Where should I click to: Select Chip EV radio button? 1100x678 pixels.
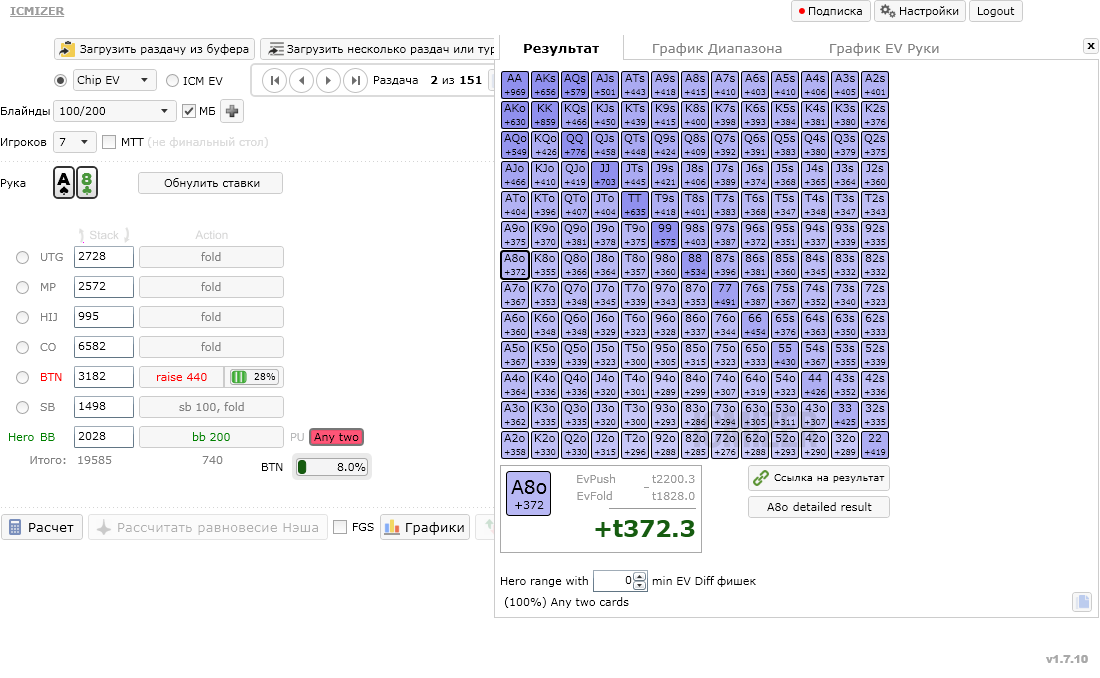pyautogui.click(x=61, y=80)
